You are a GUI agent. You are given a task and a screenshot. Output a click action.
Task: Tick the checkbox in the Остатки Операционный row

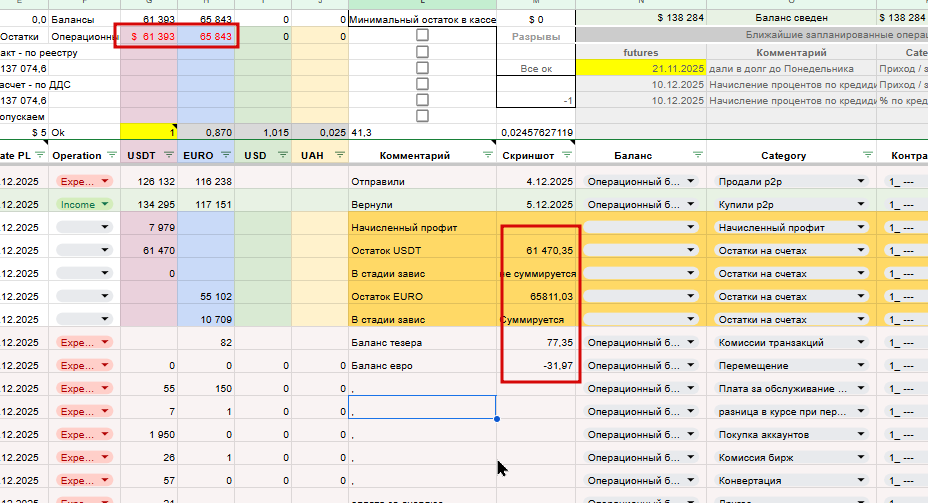click(422, 36)
